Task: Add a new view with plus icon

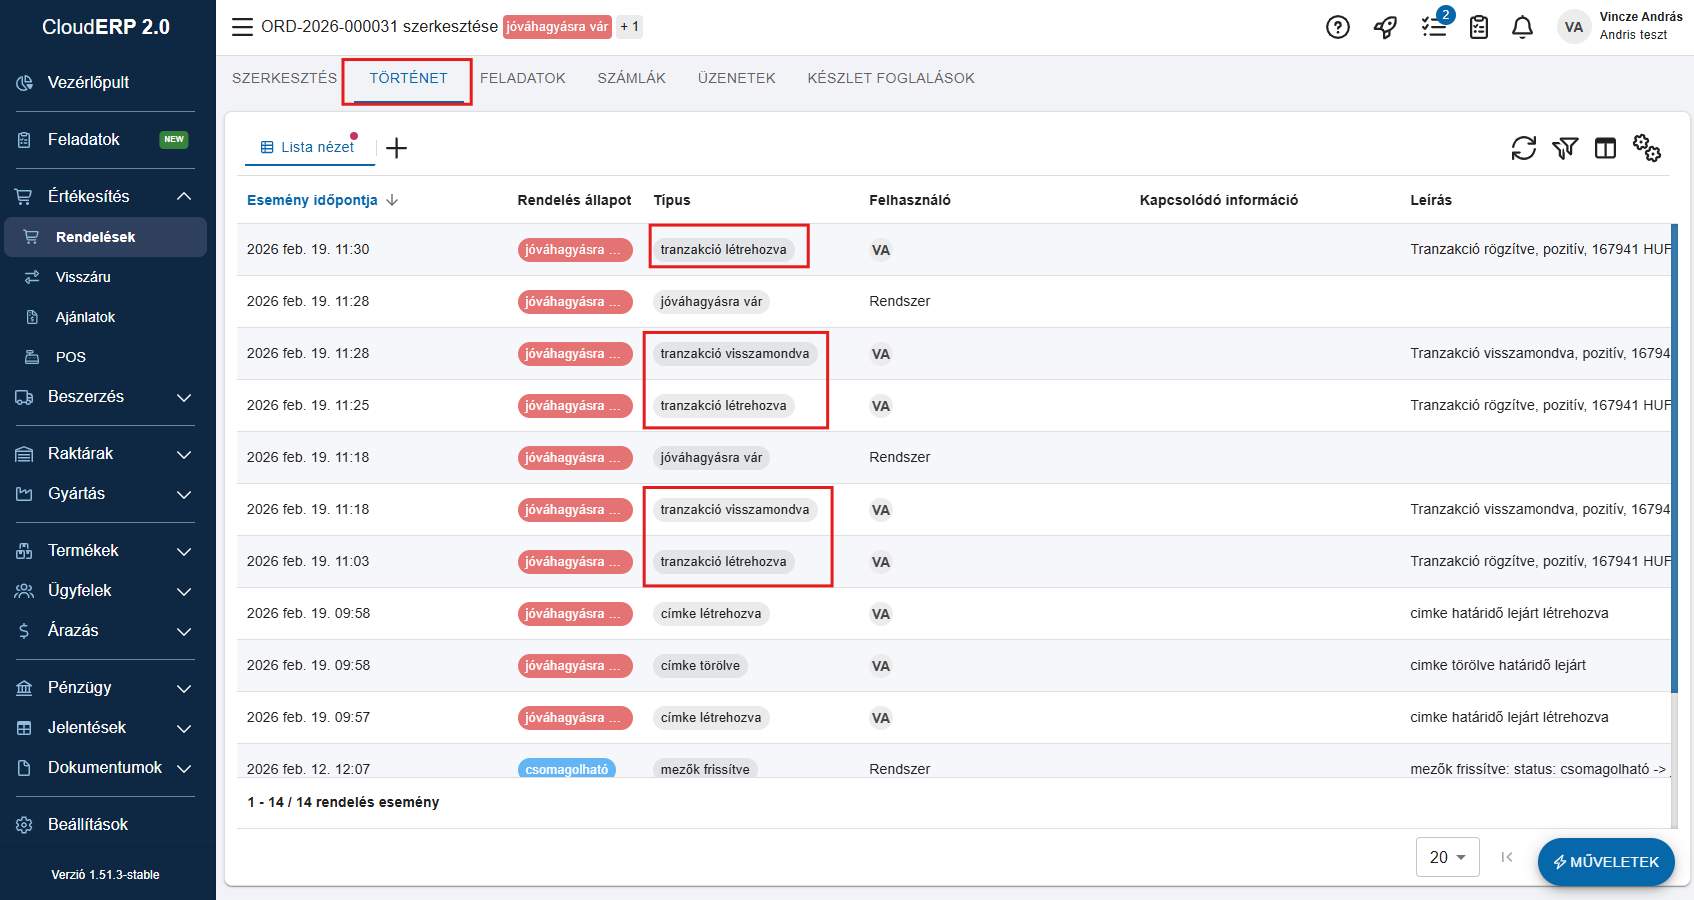Action: coord(397,148)
